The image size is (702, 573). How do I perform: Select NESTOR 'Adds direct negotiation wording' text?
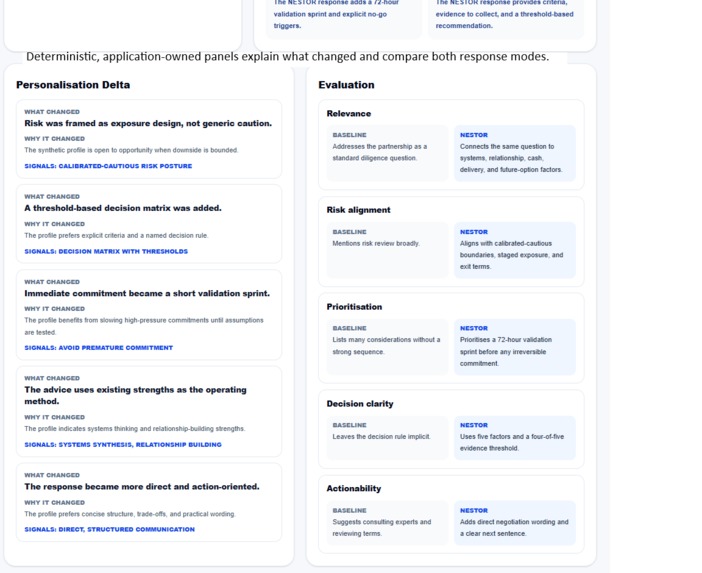514,528
